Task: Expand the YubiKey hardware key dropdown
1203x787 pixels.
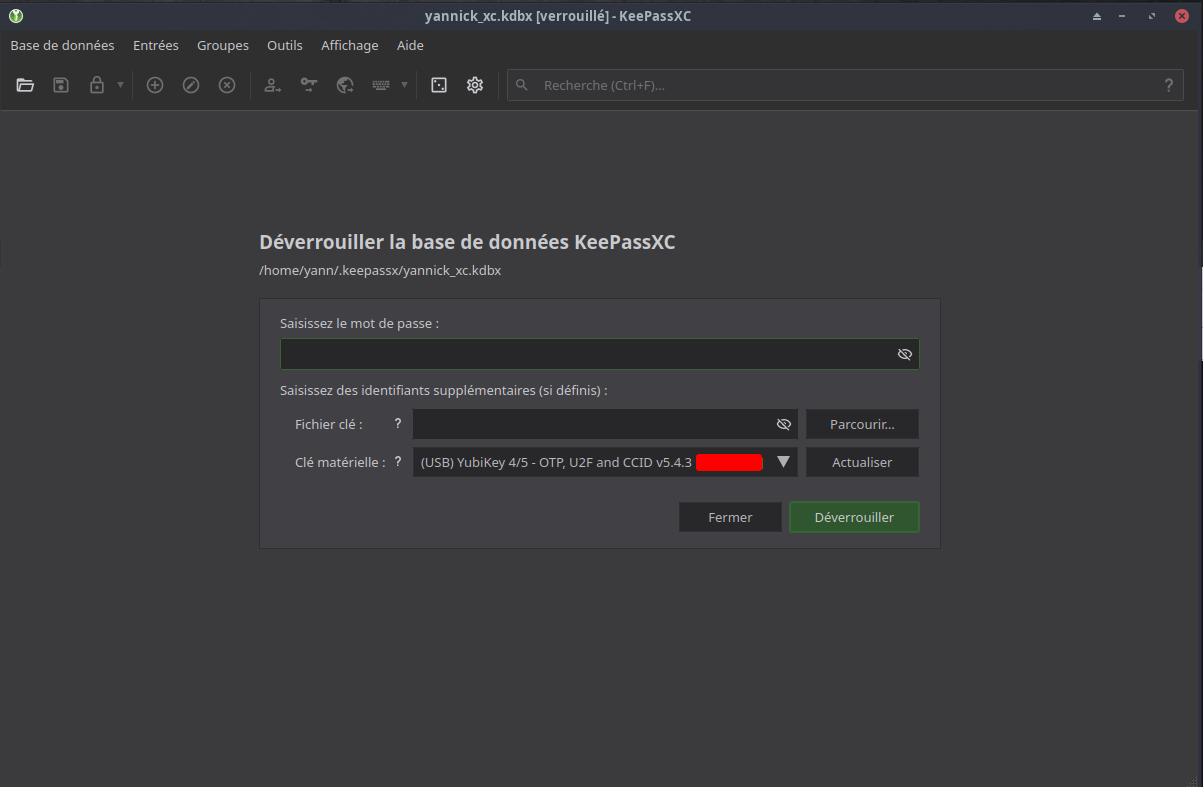Action: 783,462
